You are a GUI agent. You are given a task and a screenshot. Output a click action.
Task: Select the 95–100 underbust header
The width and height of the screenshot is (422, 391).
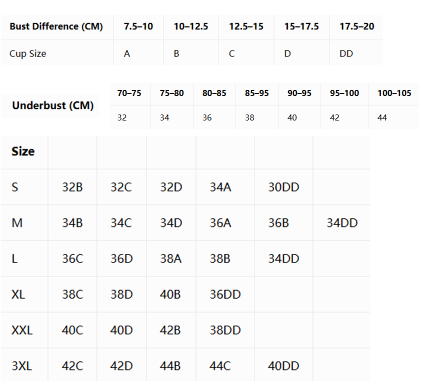click(x=344, y=93)
